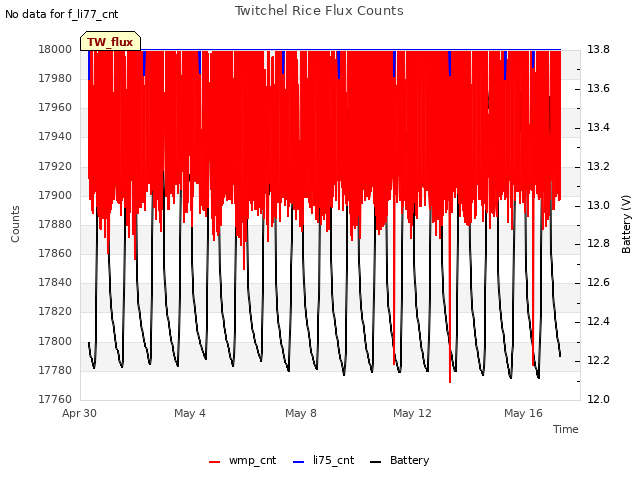Click the 17980 counts axis value
Screen dimensions: 640x480
[x=55, y=78]
